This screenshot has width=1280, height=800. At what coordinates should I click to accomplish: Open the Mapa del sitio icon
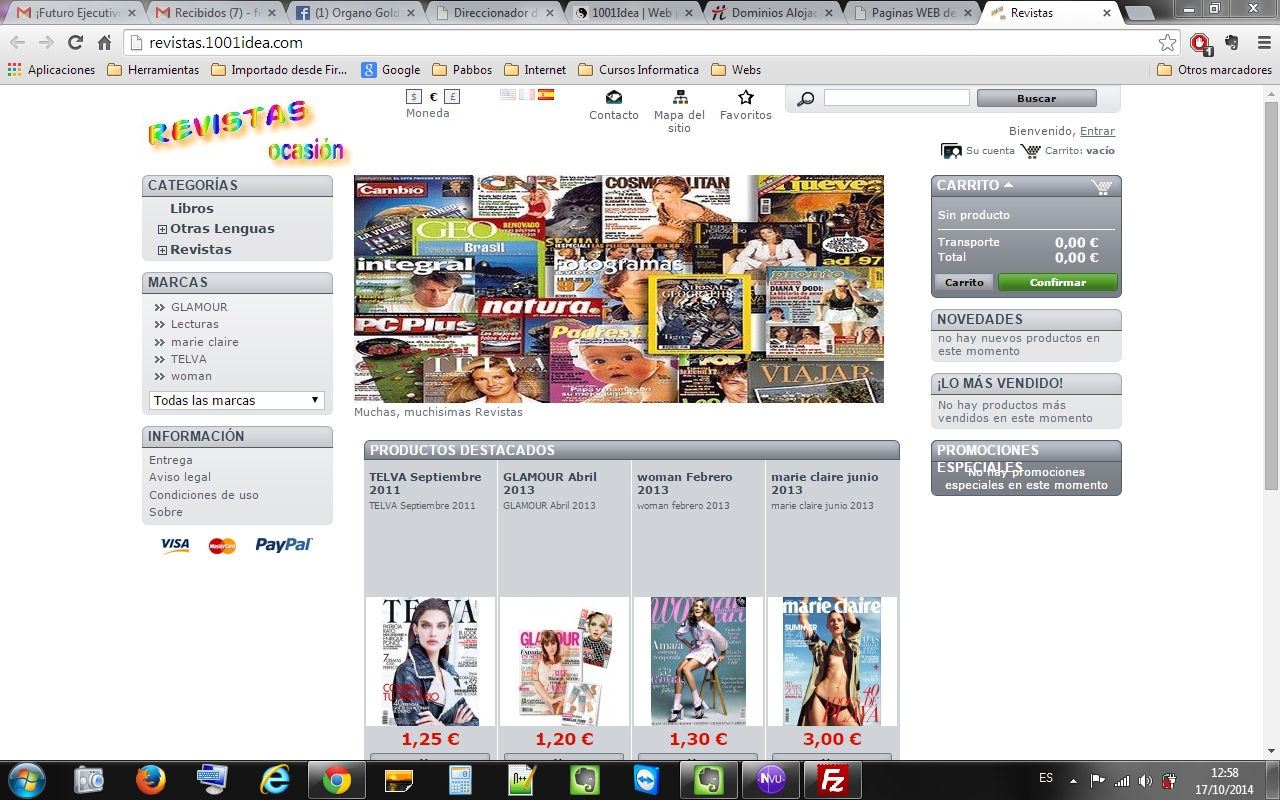pyautogui.click(x=680, y=97)
